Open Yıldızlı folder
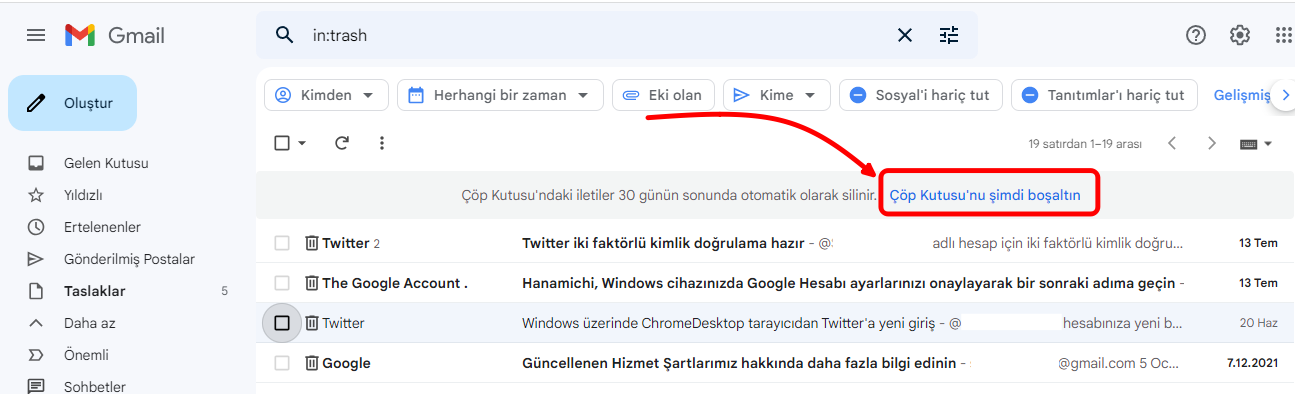This screenshot has width=1295, height=394. pos(83,195)
